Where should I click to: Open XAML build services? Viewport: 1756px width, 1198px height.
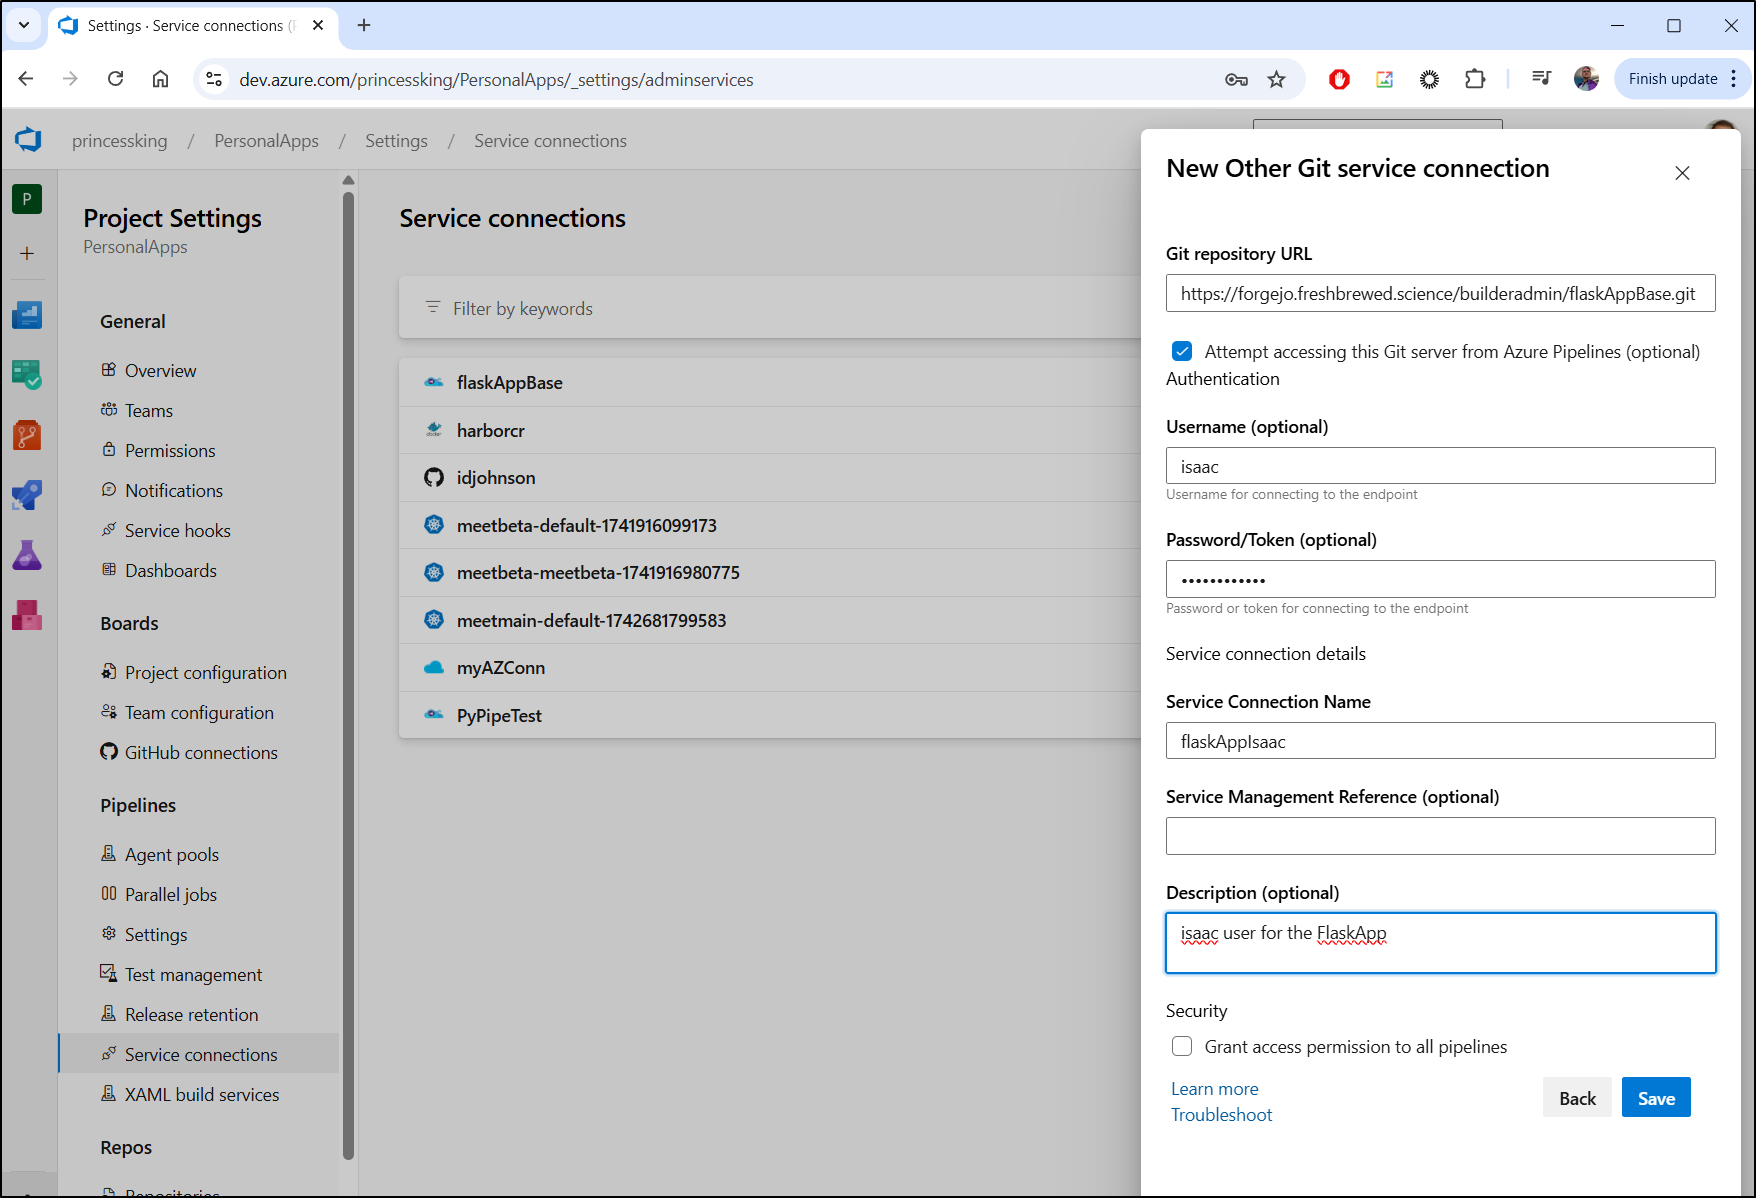point(200,1094)
